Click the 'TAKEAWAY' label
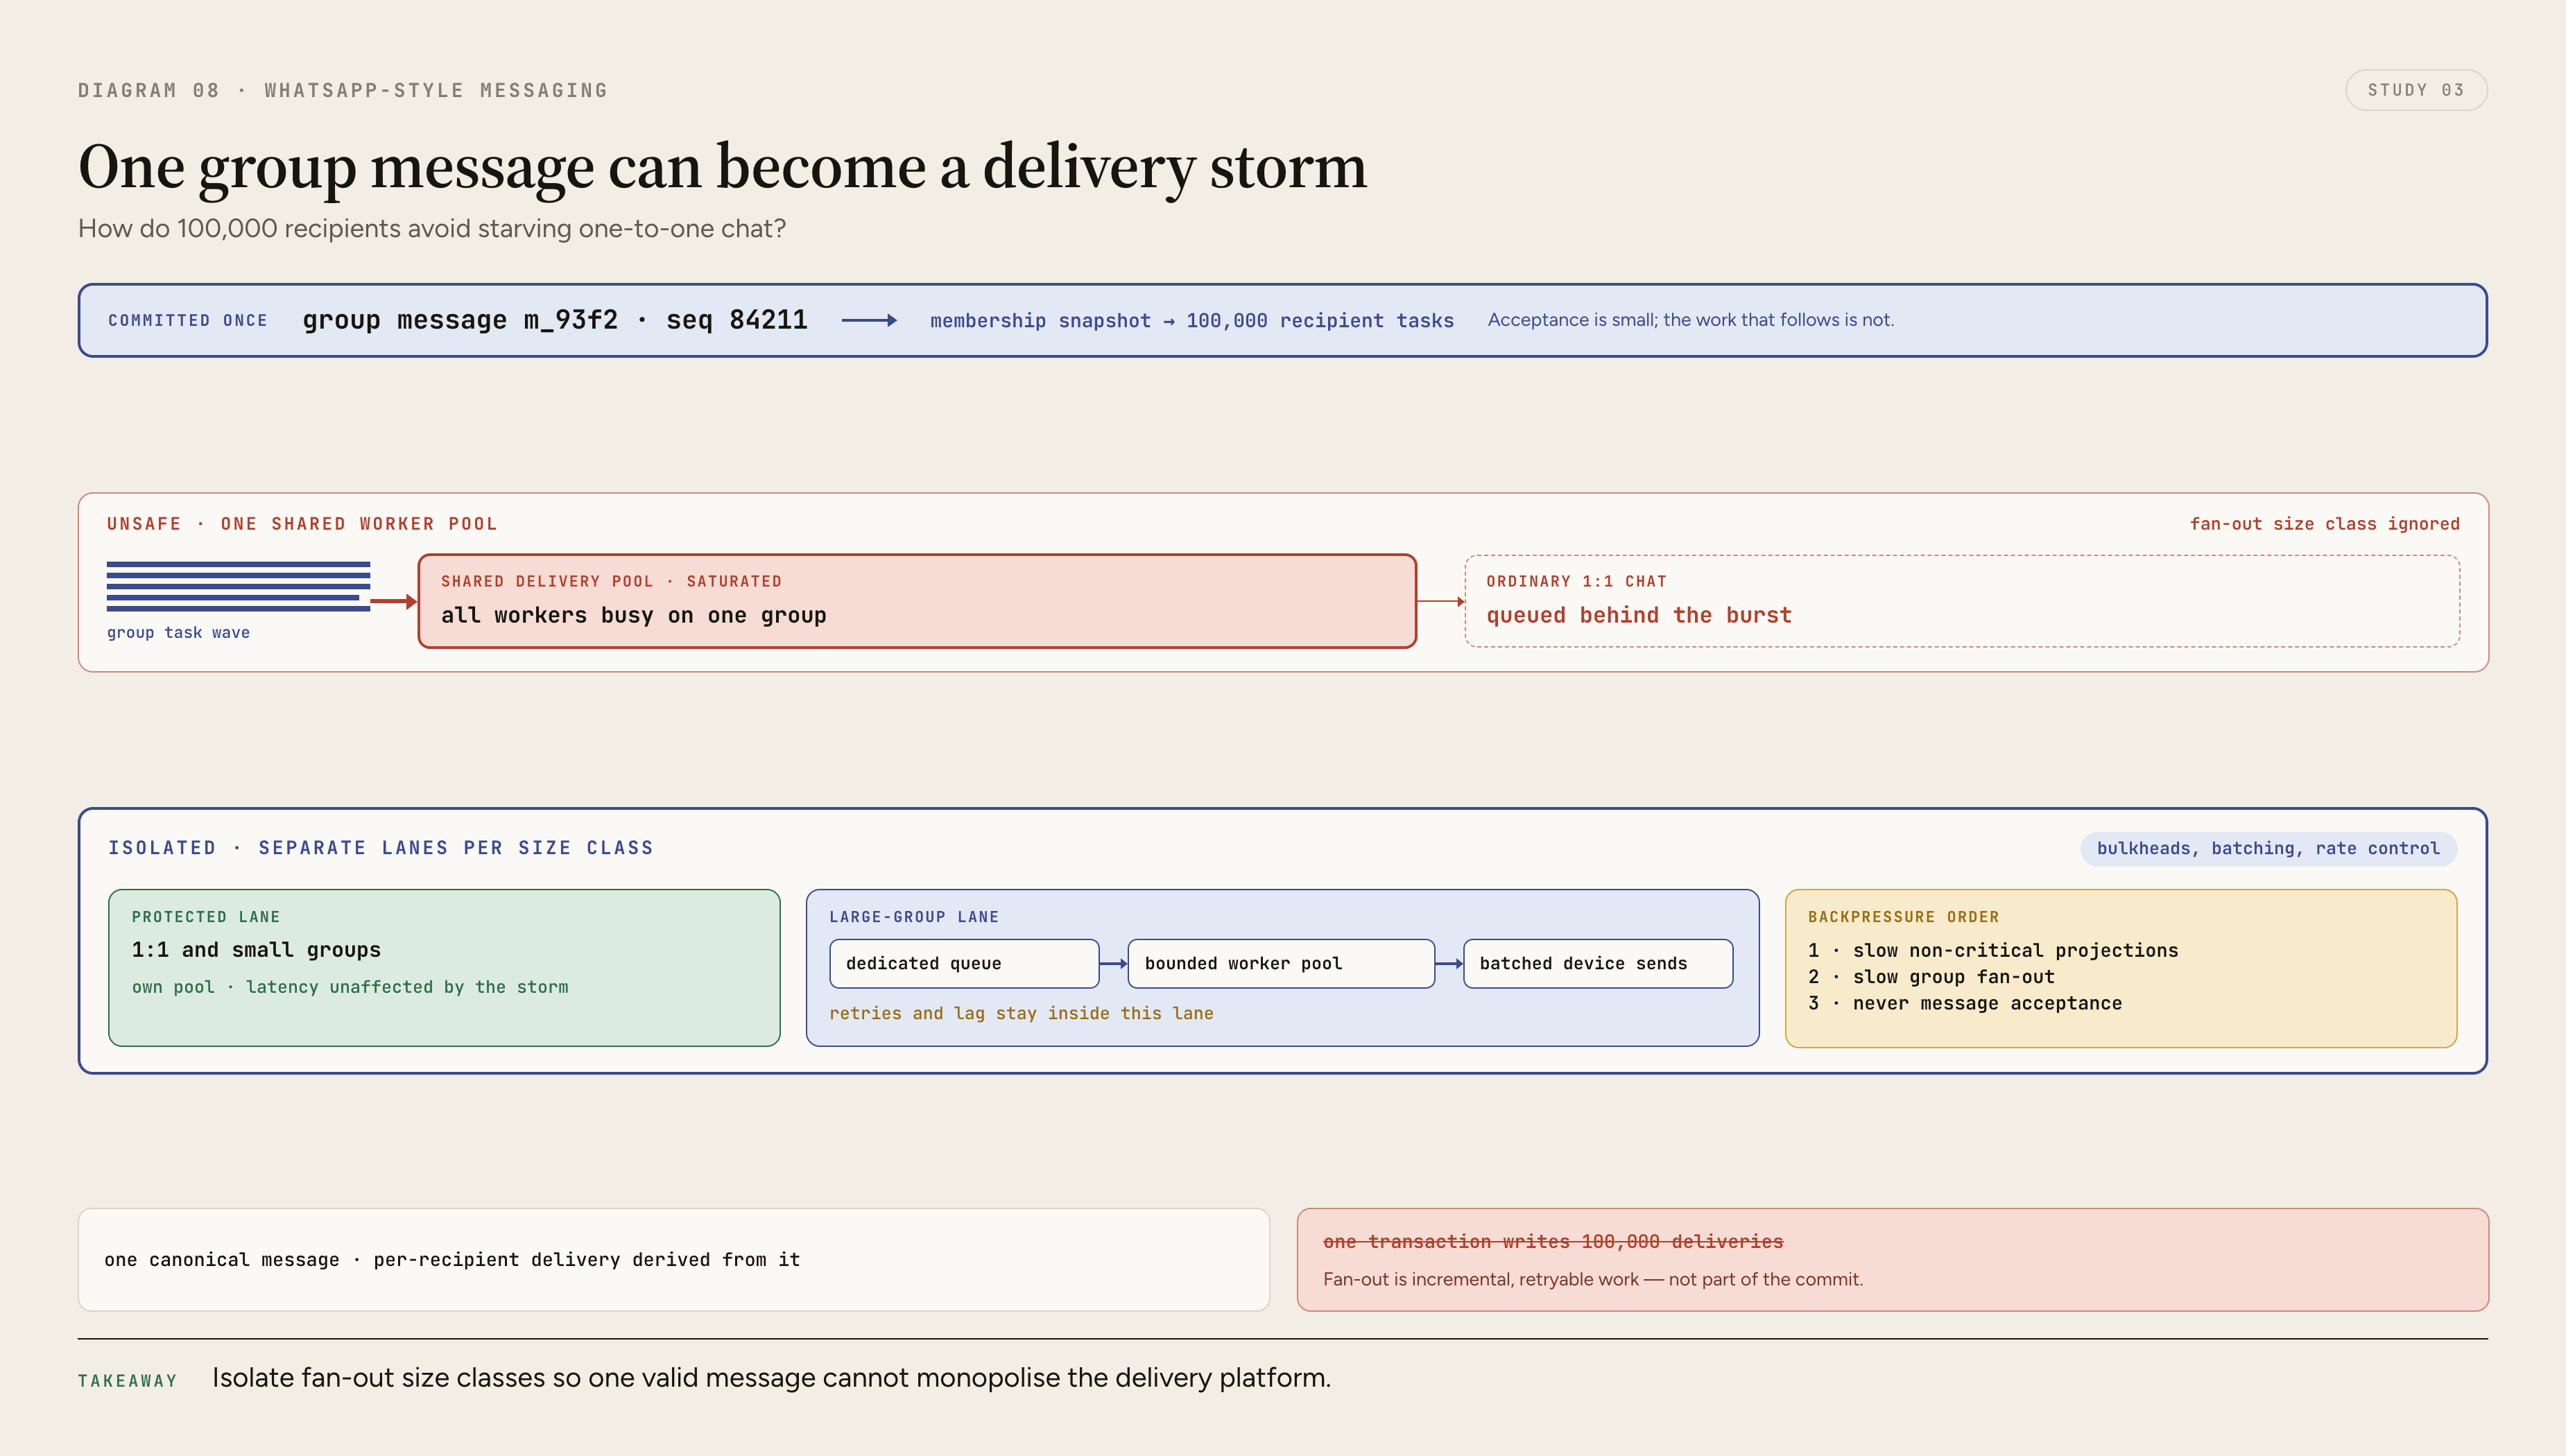This screenshot has width=2566, height=1456. [128, 1381]
